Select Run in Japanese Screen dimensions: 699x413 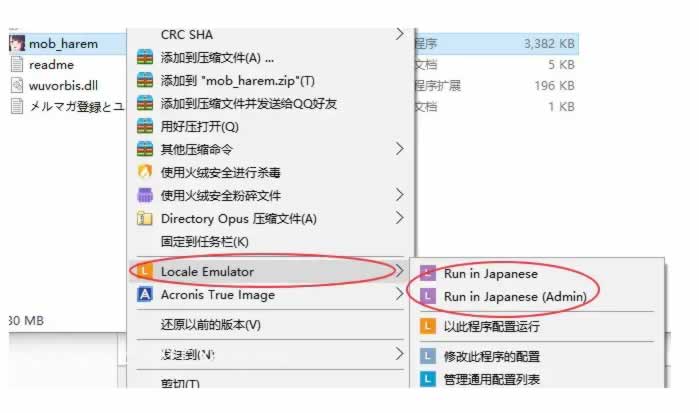pos(490,273)
